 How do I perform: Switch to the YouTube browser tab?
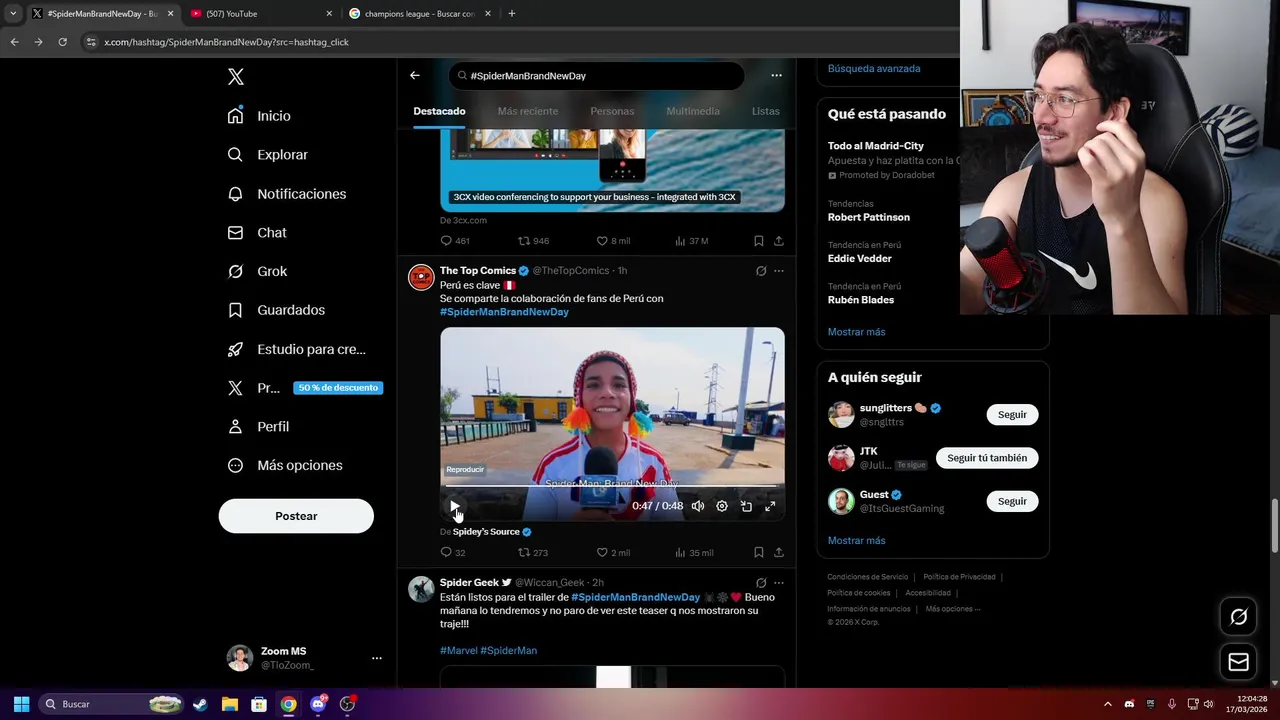(260, 14)
